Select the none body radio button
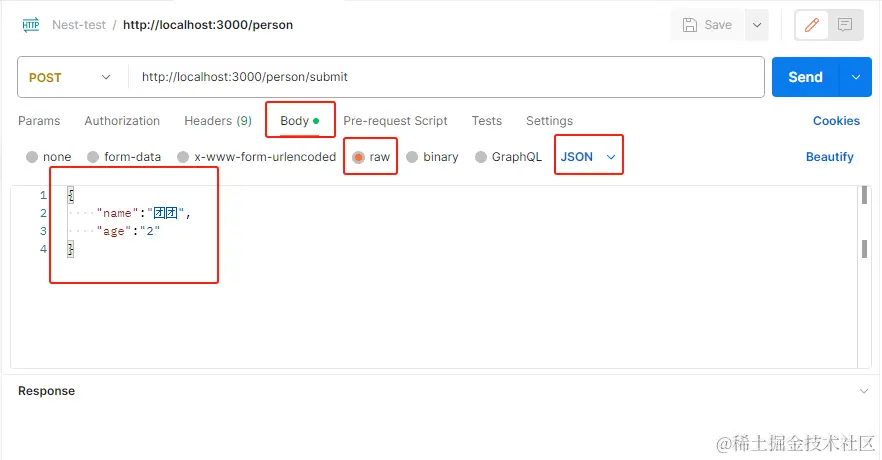 [x=32, y=157]
